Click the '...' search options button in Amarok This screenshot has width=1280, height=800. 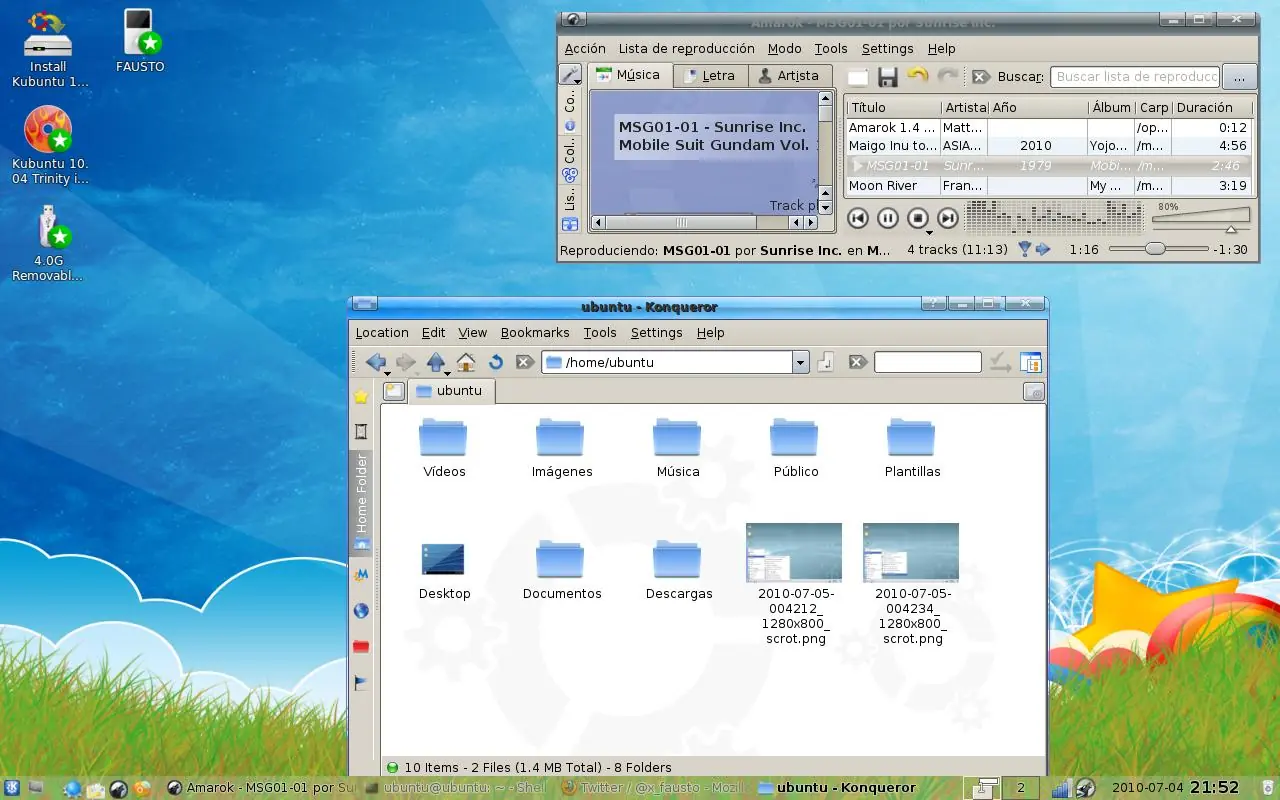click(1240, 77)
